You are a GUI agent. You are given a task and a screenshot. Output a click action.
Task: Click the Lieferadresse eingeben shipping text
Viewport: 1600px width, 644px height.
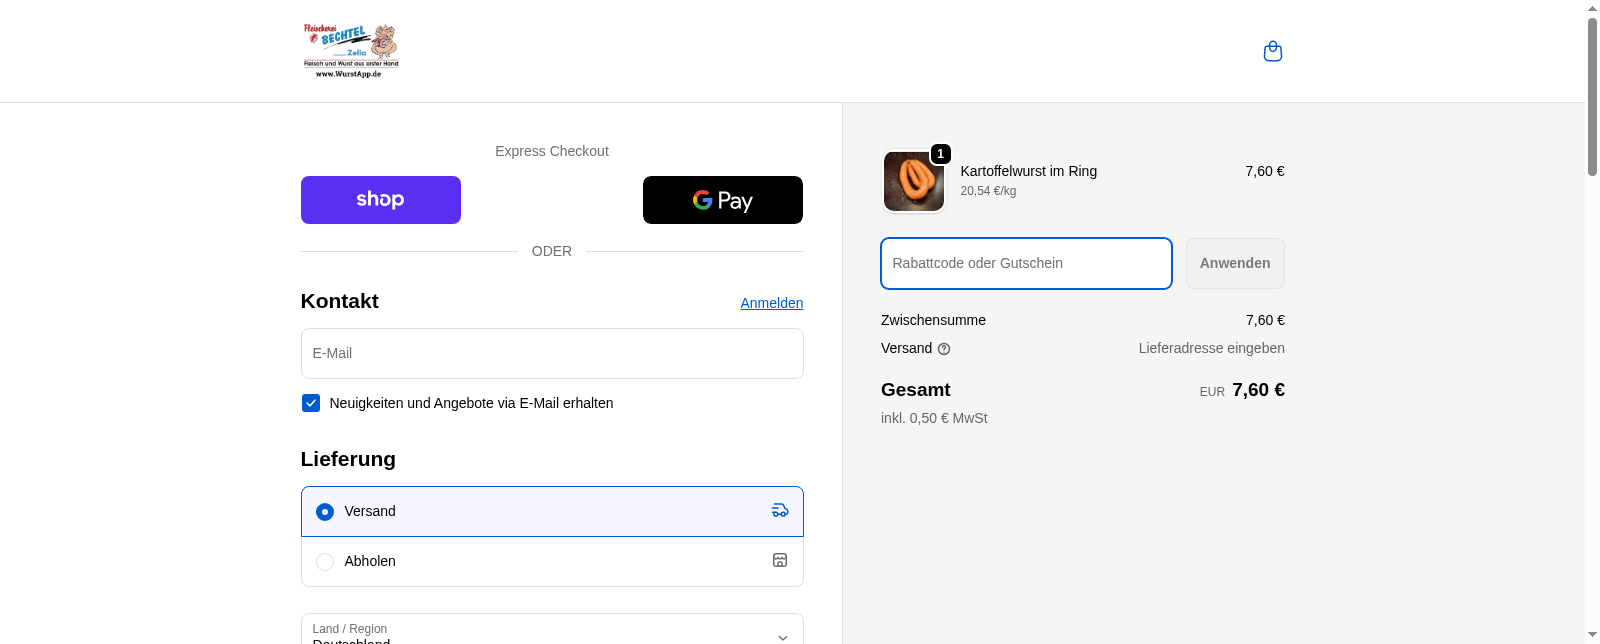1212,348
